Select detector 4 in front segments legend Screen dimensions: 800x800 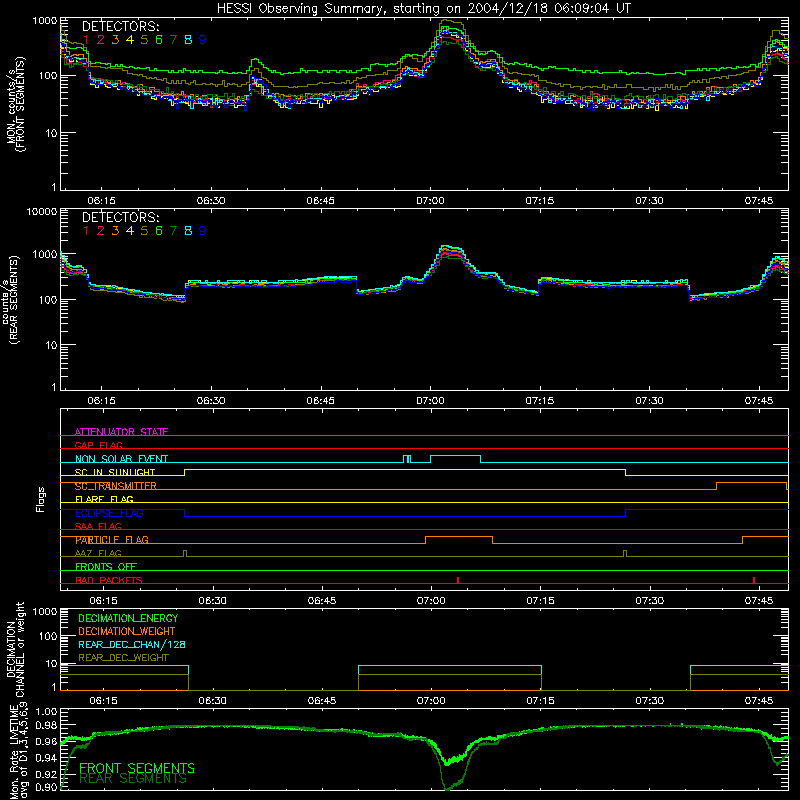tap(130, 40)
